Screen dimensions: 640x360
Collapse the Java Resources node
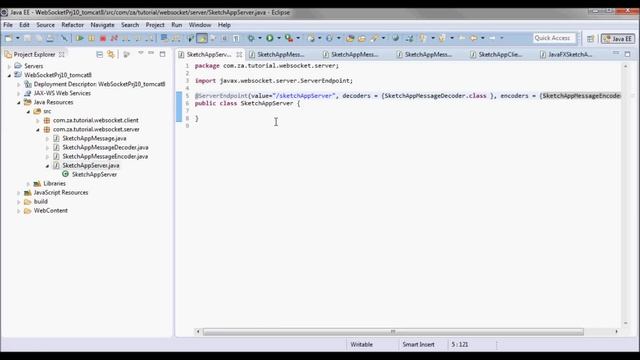18,102
